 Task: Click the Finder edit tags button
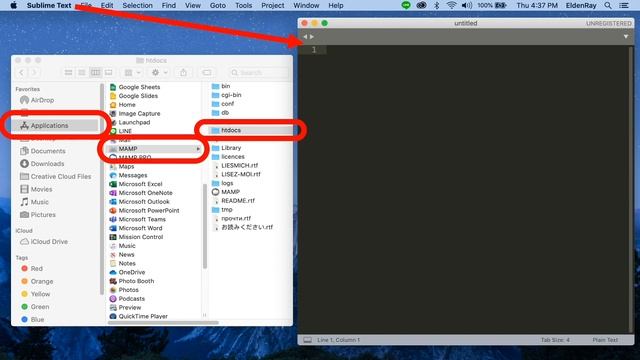207,73
